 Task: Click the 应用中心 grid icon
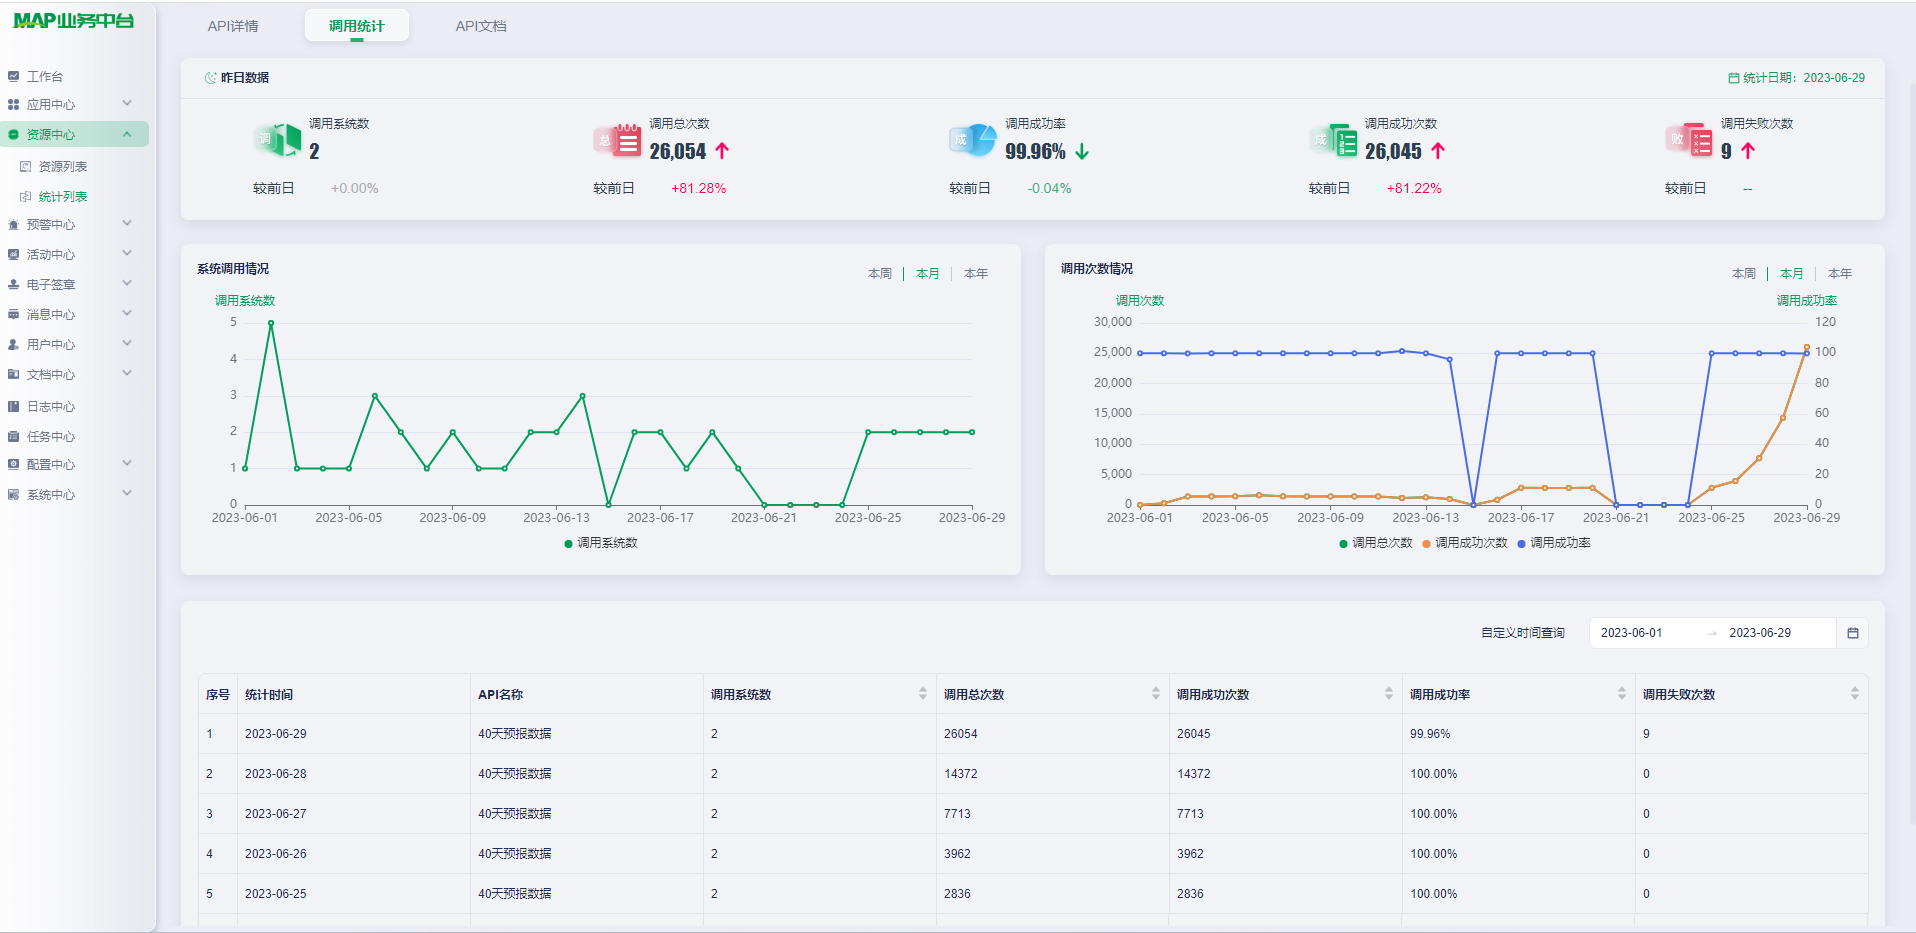[x=13, y=104]
